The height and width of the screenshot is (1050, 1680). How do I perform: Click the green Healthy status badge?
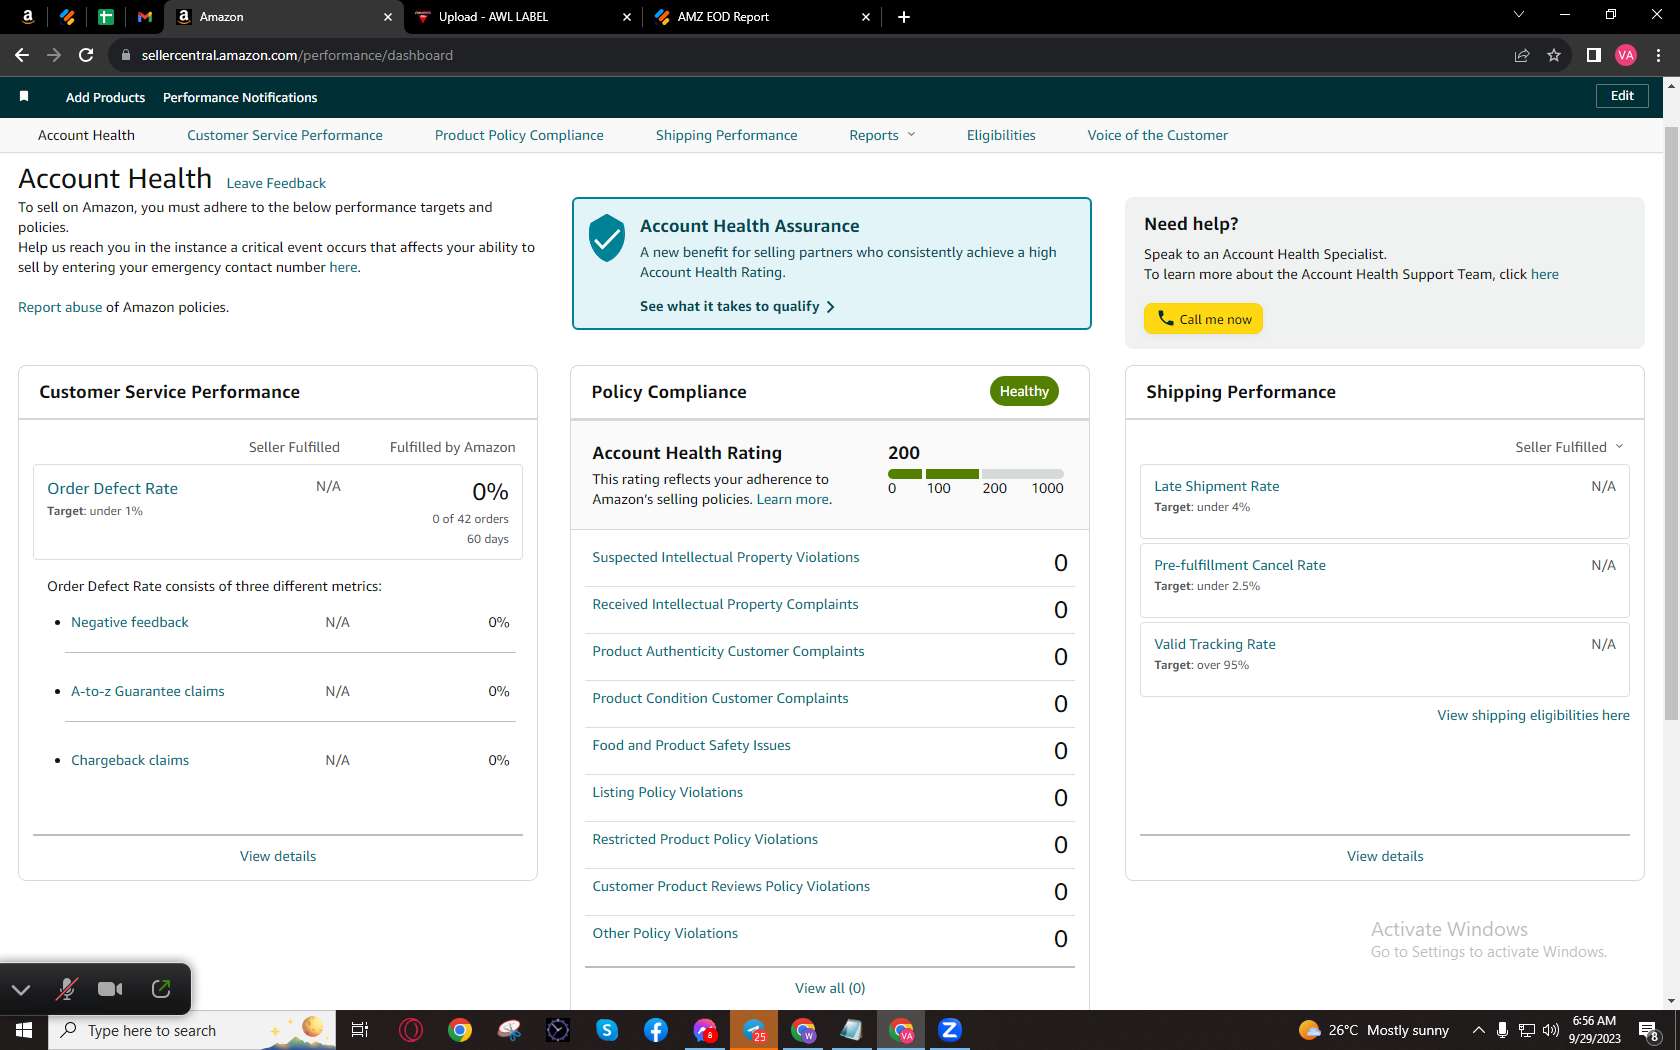(x=1024, y=391)
